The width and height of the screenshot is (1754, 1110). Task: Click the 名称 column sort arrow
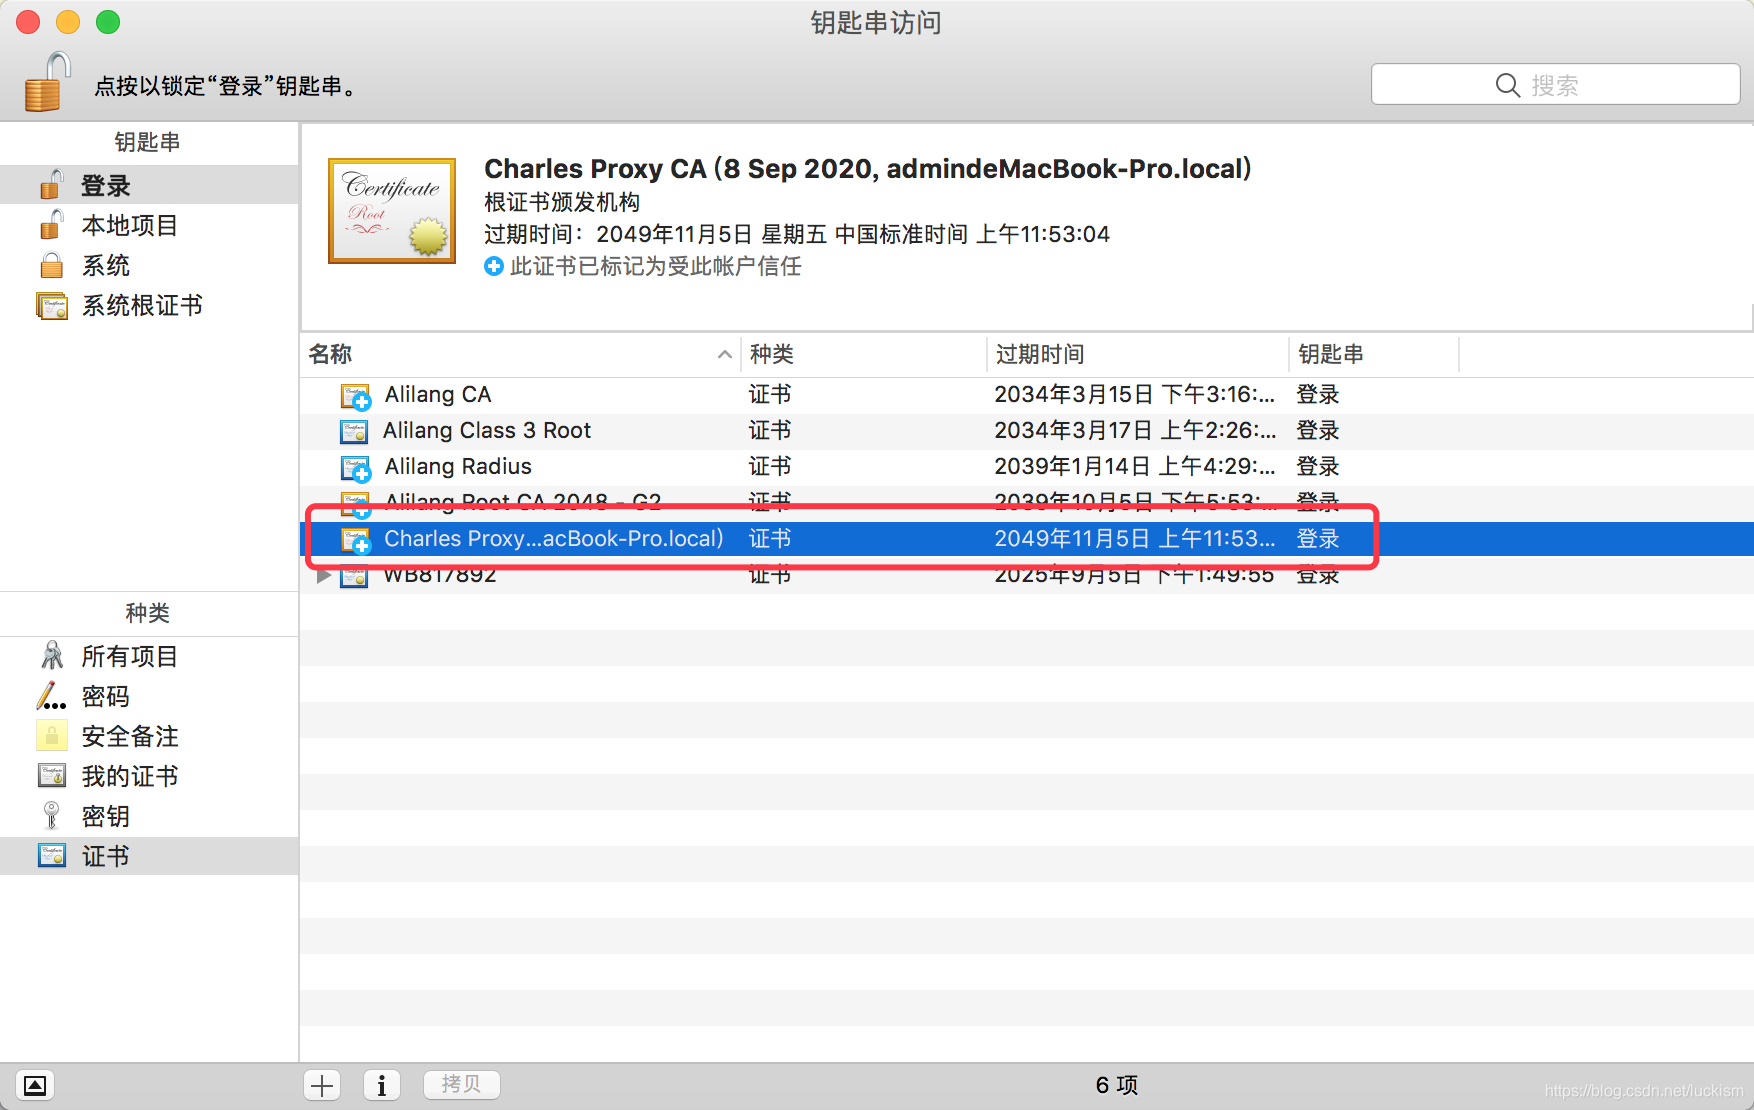click(725, 354)
